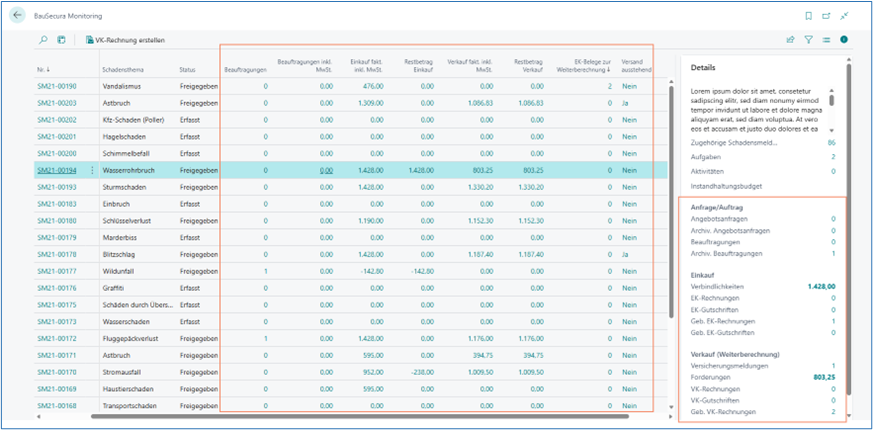Click the back arrow button
The width and height of the screenshot is (873, 430).
coord(18,16)
